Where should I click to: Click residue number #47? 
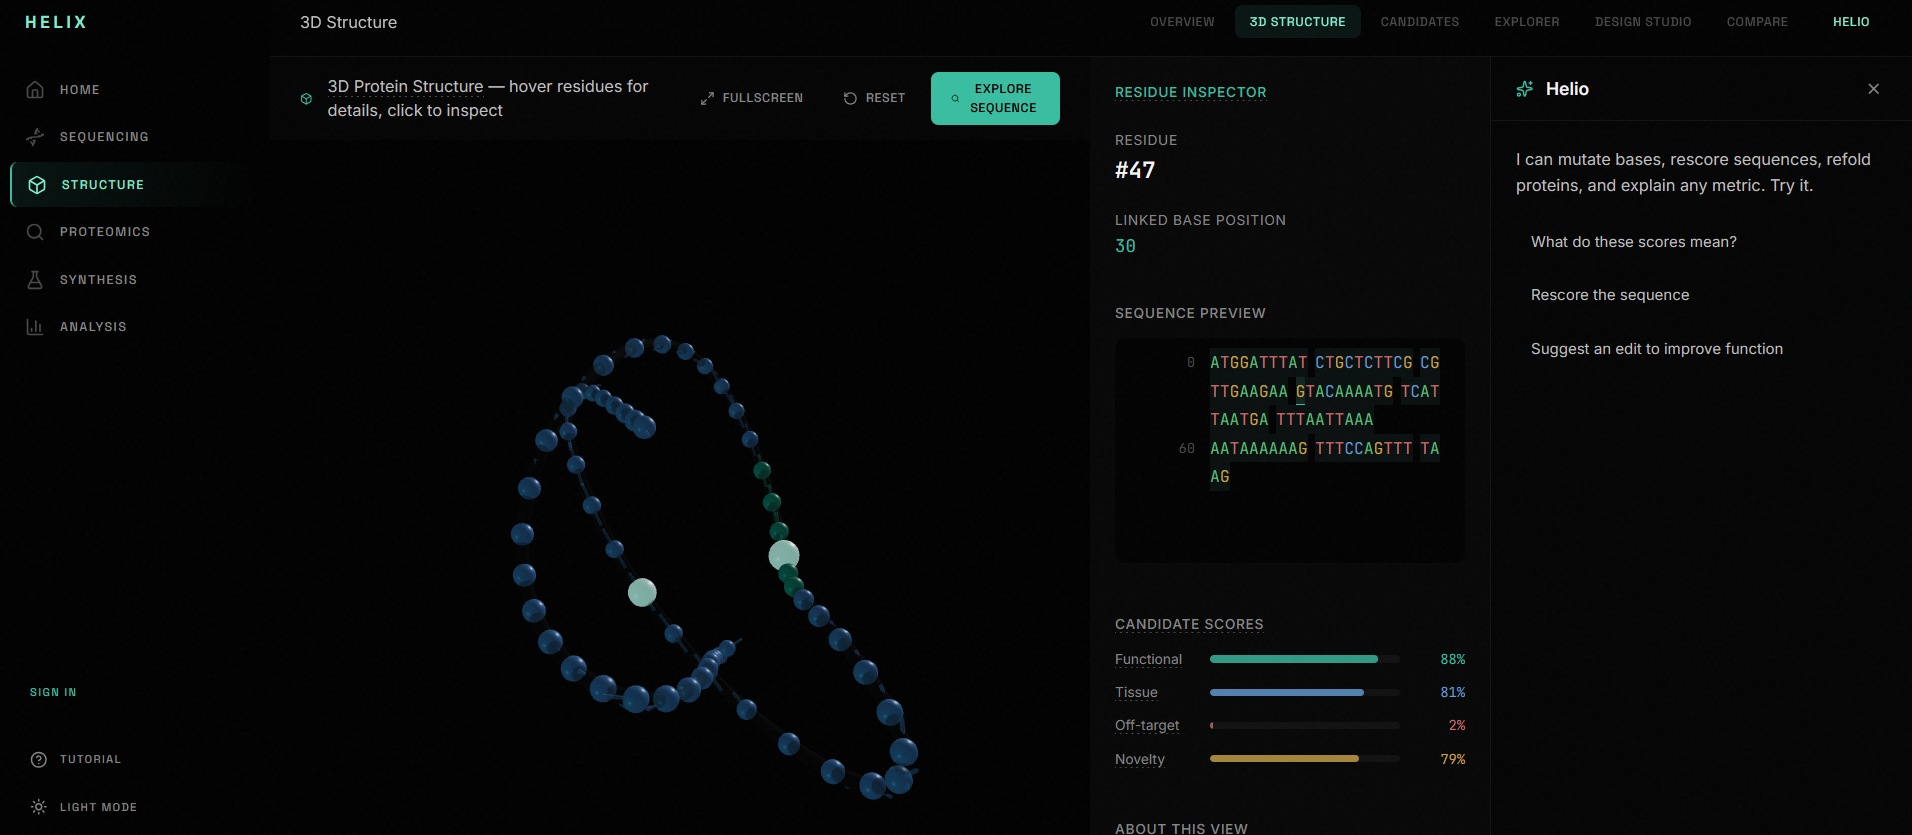(x=1135, y=170)
